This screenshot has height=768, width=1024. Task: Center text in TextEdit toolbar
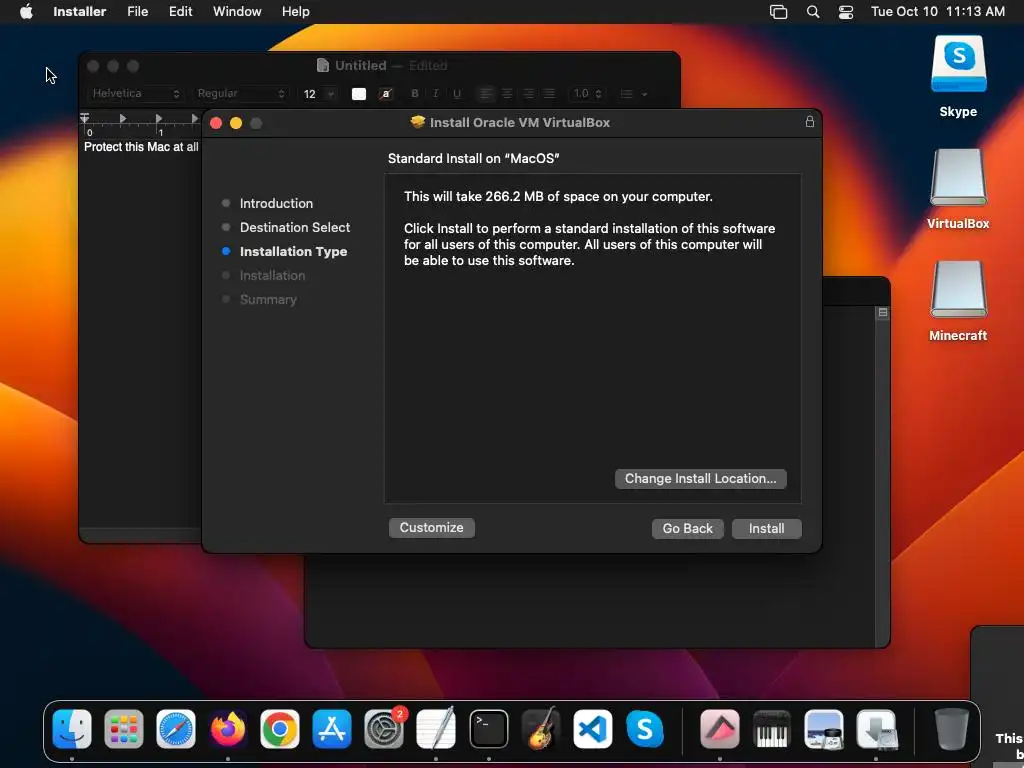[507, 93]
